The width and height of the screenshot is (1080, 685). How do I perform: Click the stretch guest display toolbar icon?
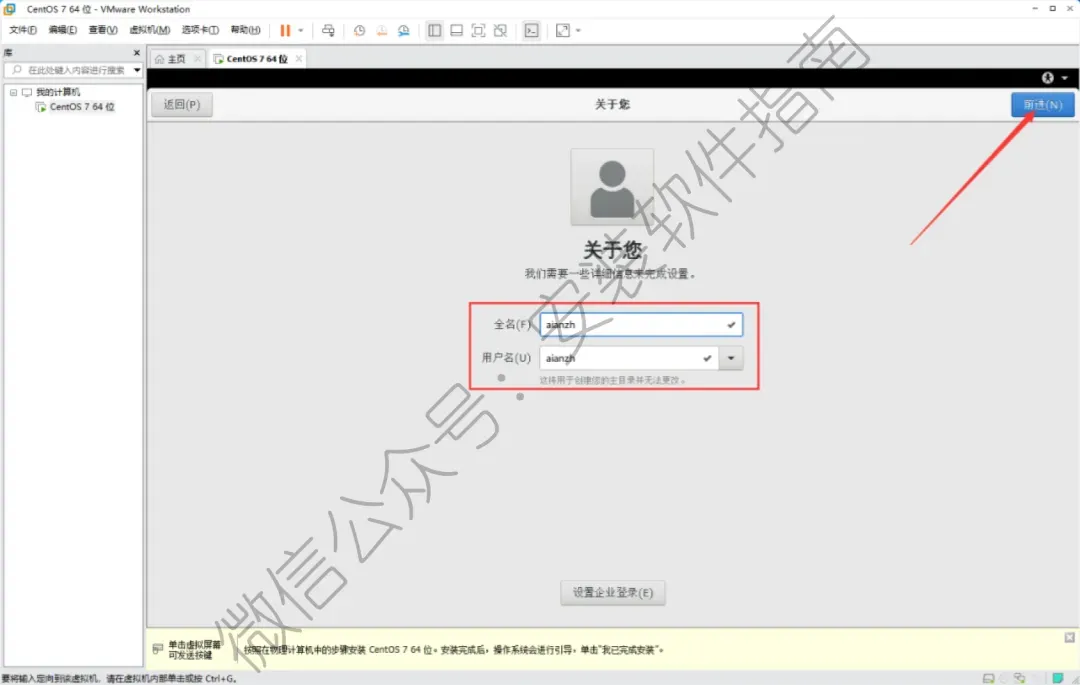pyautogui.click(x=563, y=30)
